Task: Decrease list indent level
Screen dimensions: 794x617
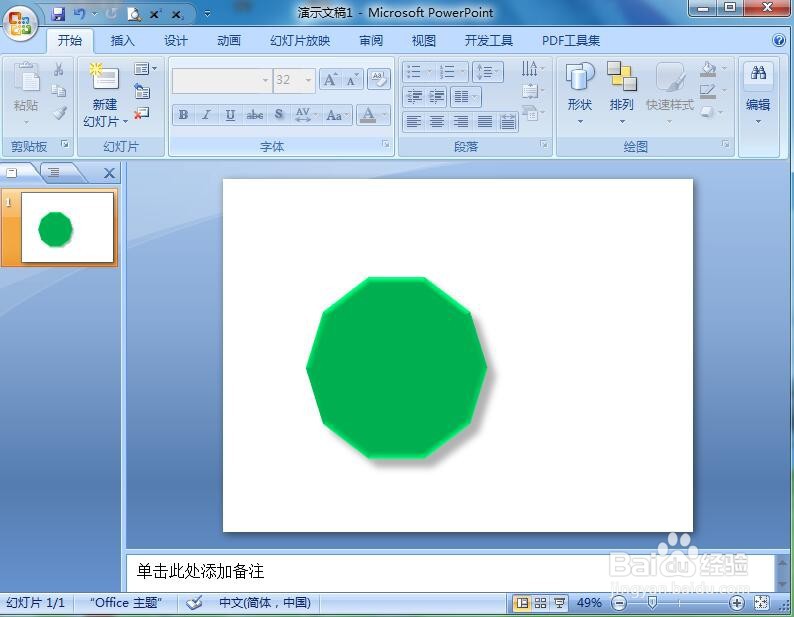Action: 415,96
